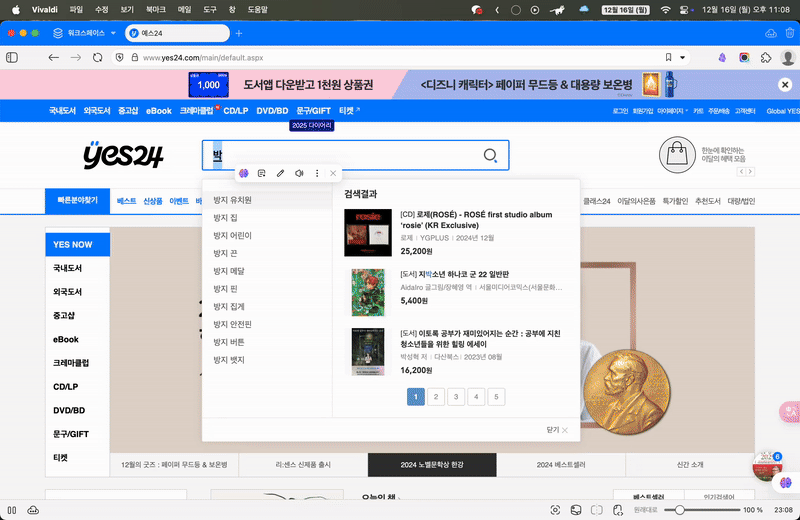
Task: Click the note icon in the text popup toolbar
Action: pyautogui.click(x=262, y=174)
